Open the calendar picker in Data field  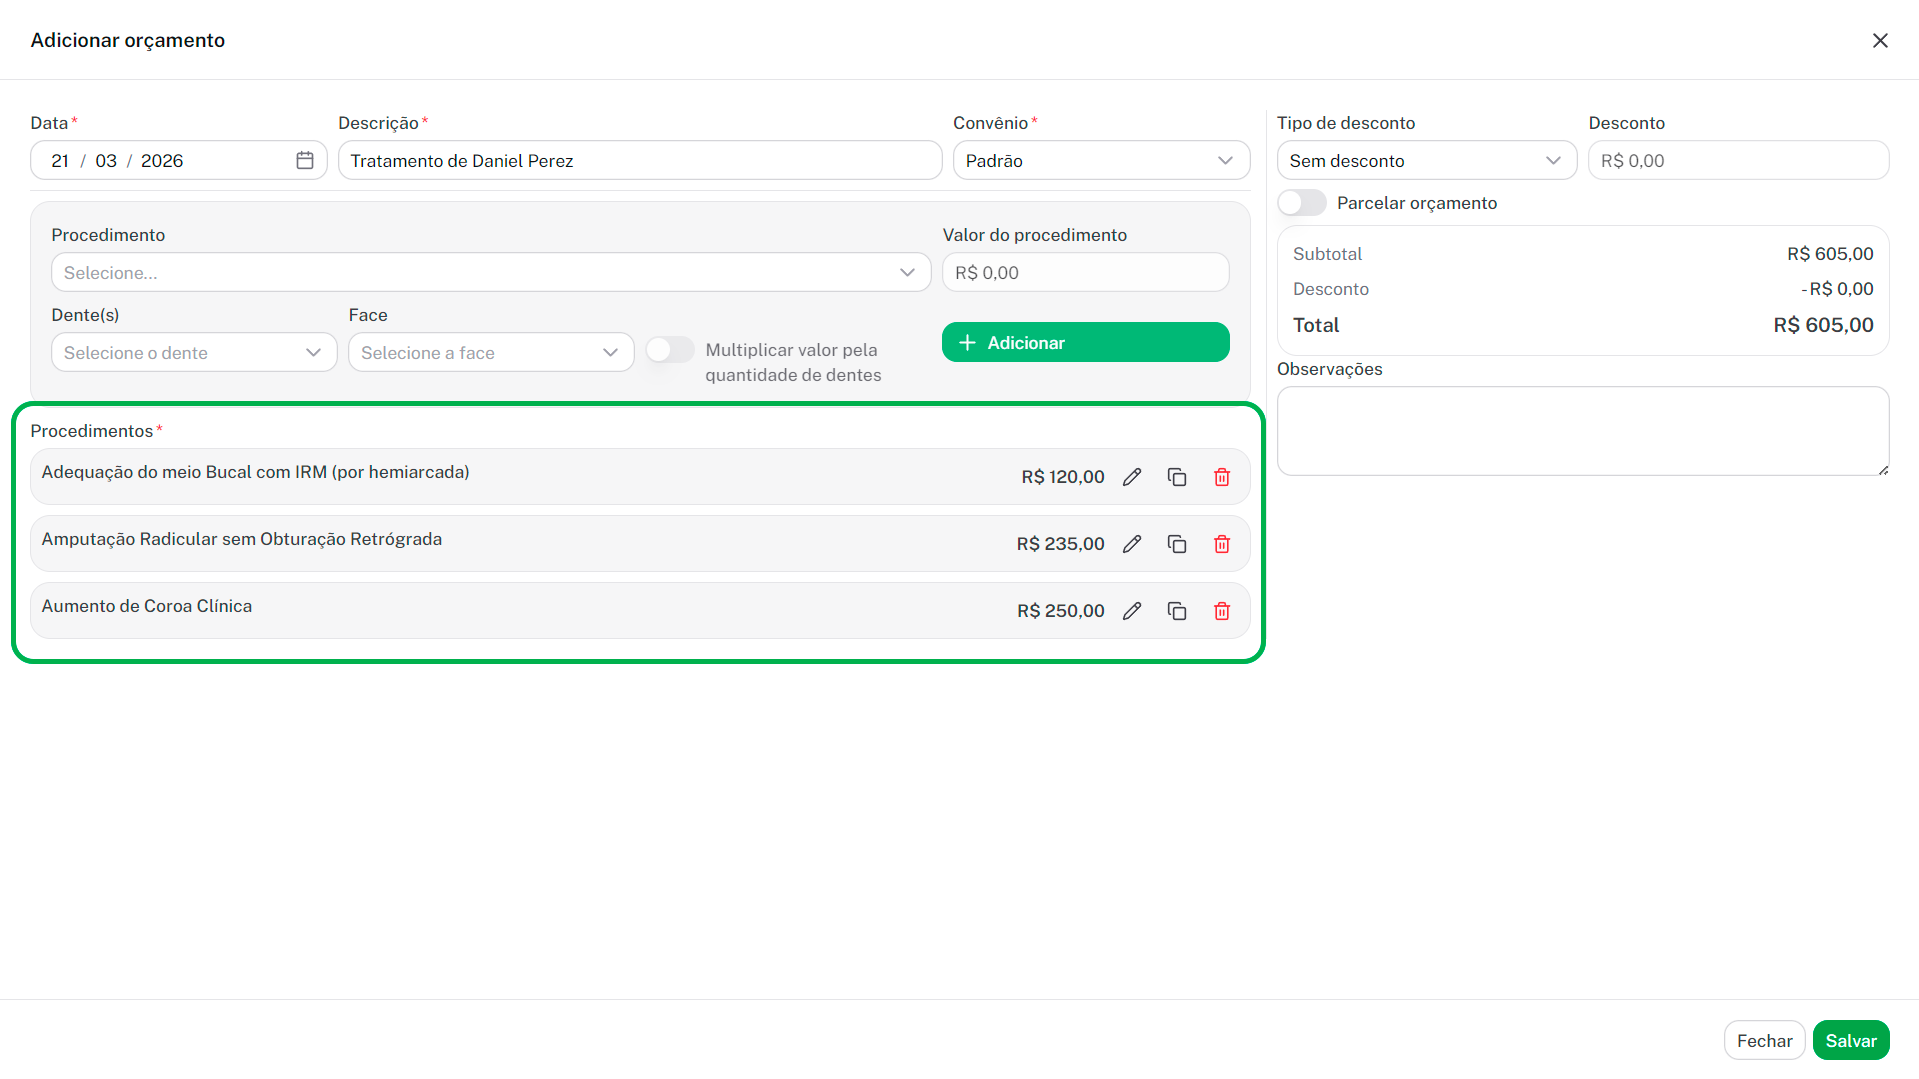coord(305,160)
